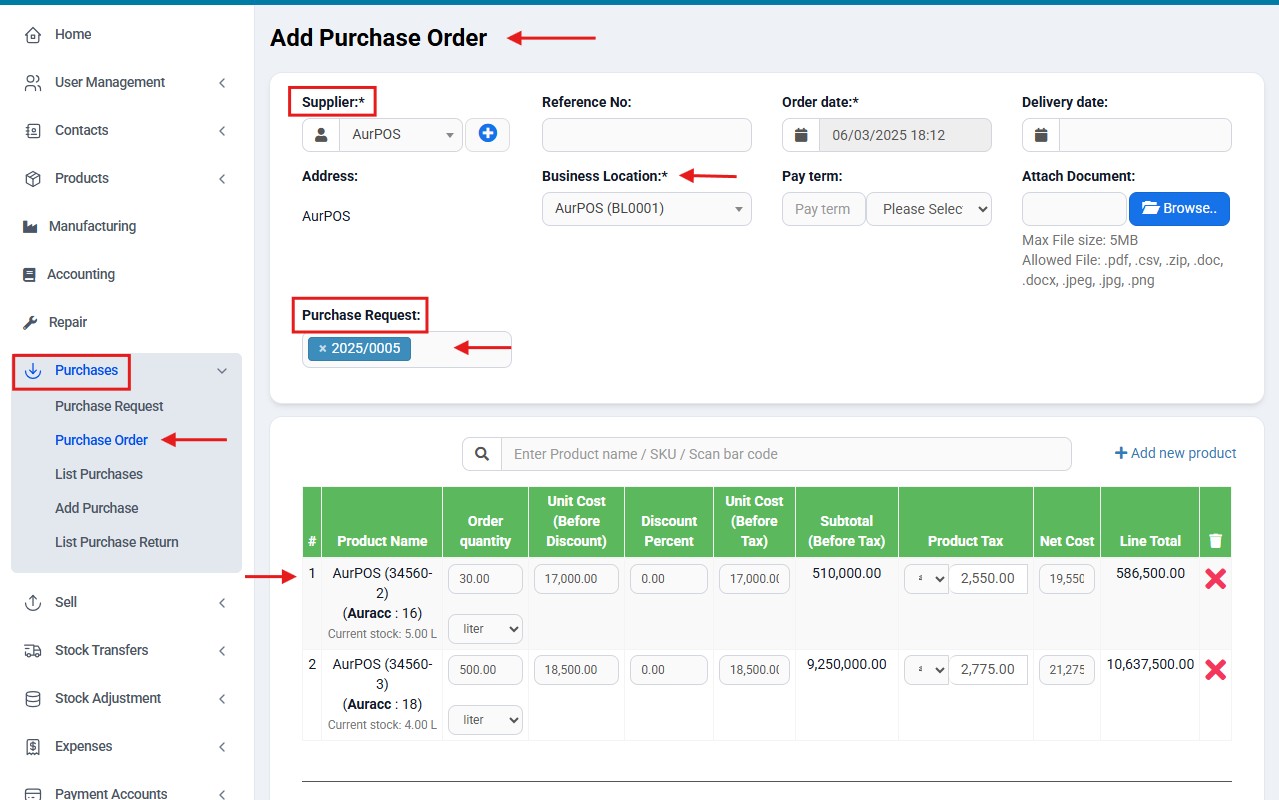Viewport: 1279px width, 800px height.
Task: Click the Stock Transfers truck icon
Action: point(33,651)
